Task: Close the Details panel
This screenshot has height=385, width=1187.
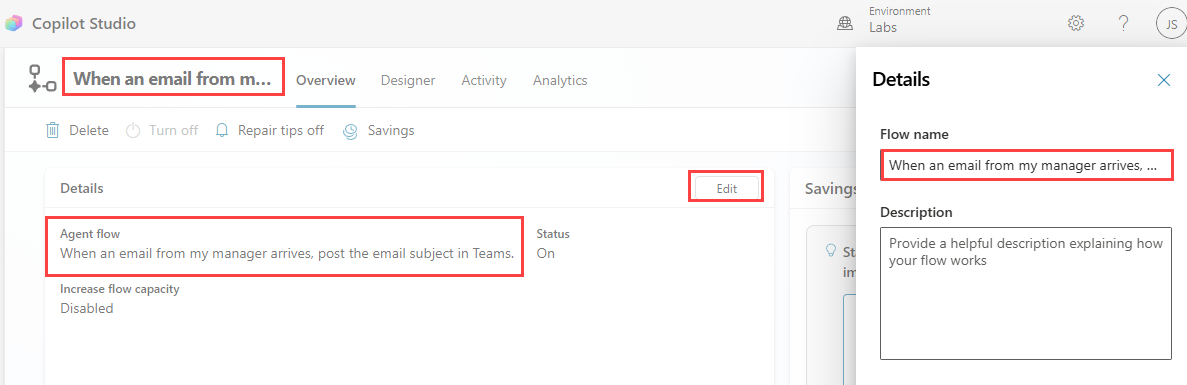Action: coord(1164,79)
